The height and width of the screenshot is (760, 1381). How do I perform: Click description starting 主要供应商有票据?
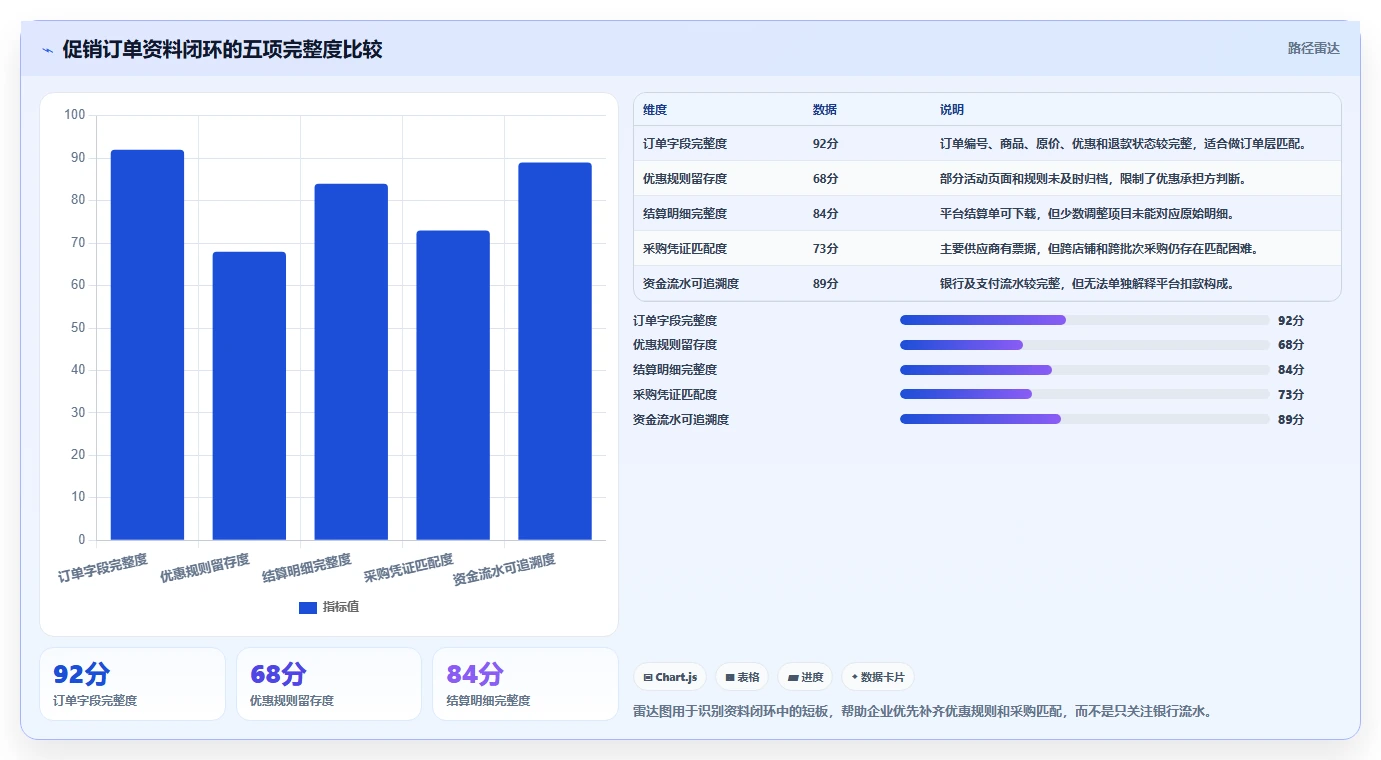pos(1099,249)
